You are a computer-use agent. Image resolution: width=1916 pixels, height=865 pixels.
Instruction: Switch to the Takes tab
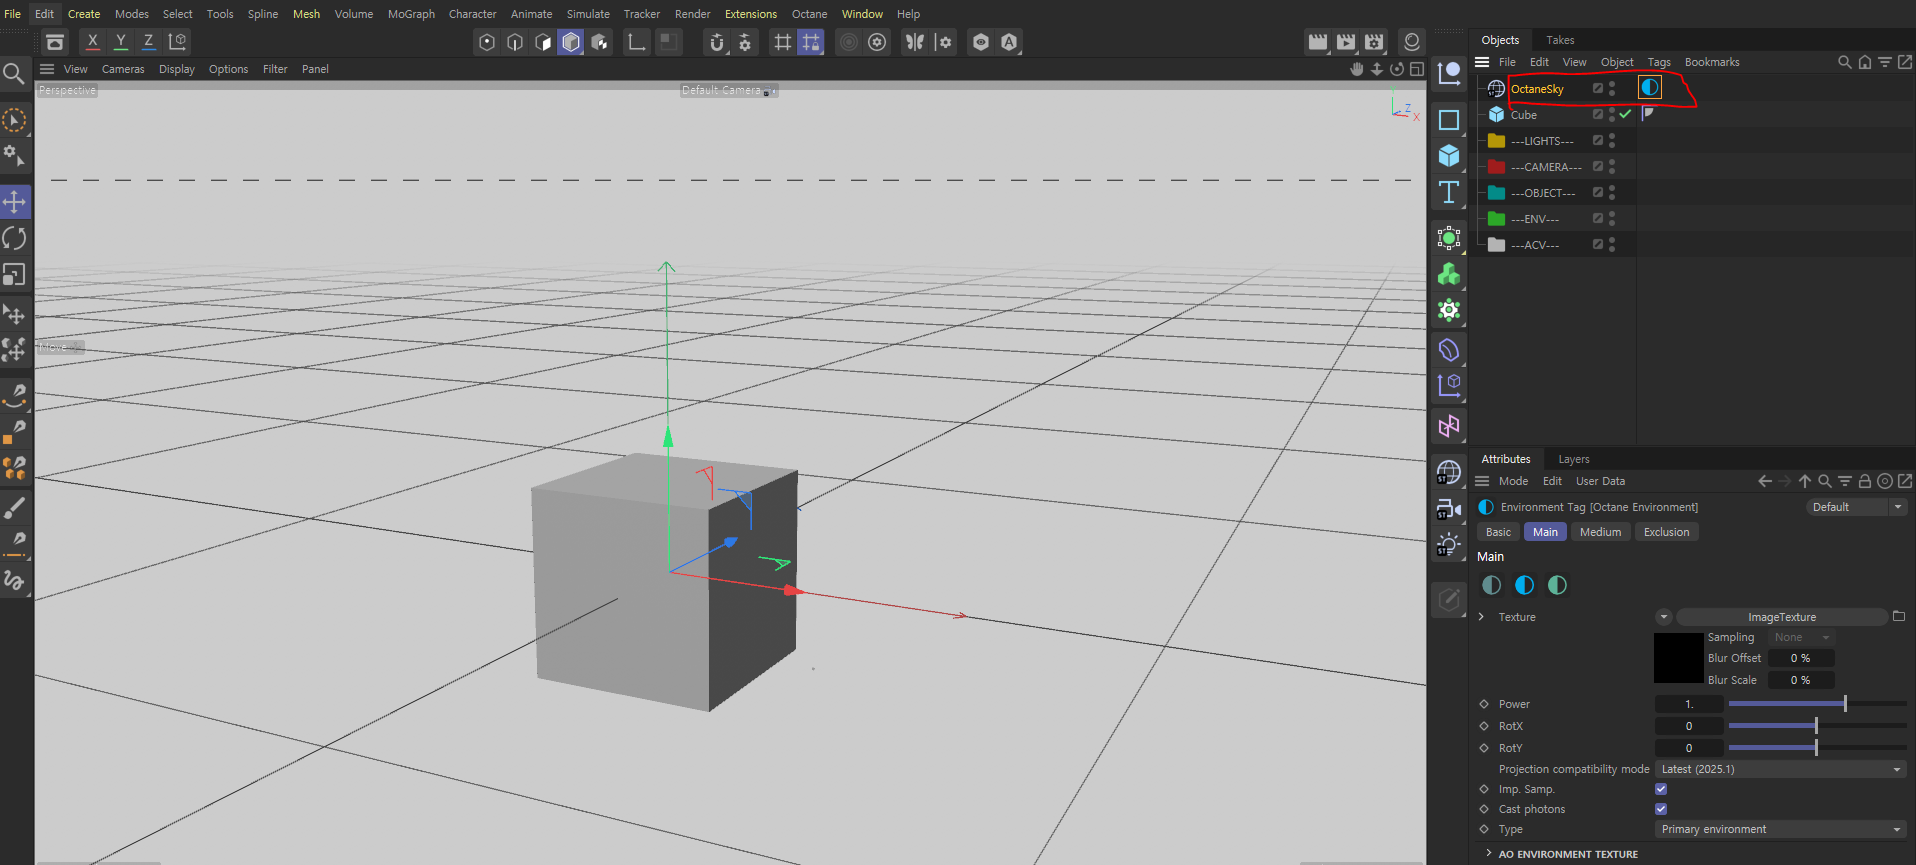(x=1560, y=40)
